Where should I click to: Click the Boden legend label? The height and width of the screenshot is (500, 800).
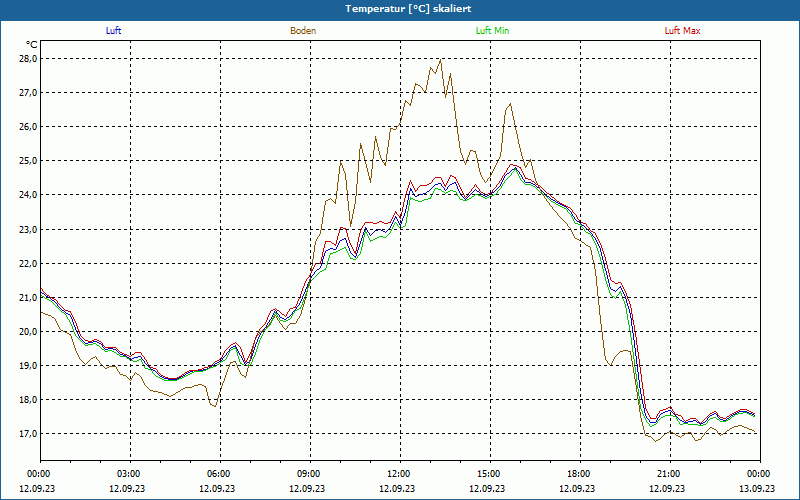(x=303, y=31)
